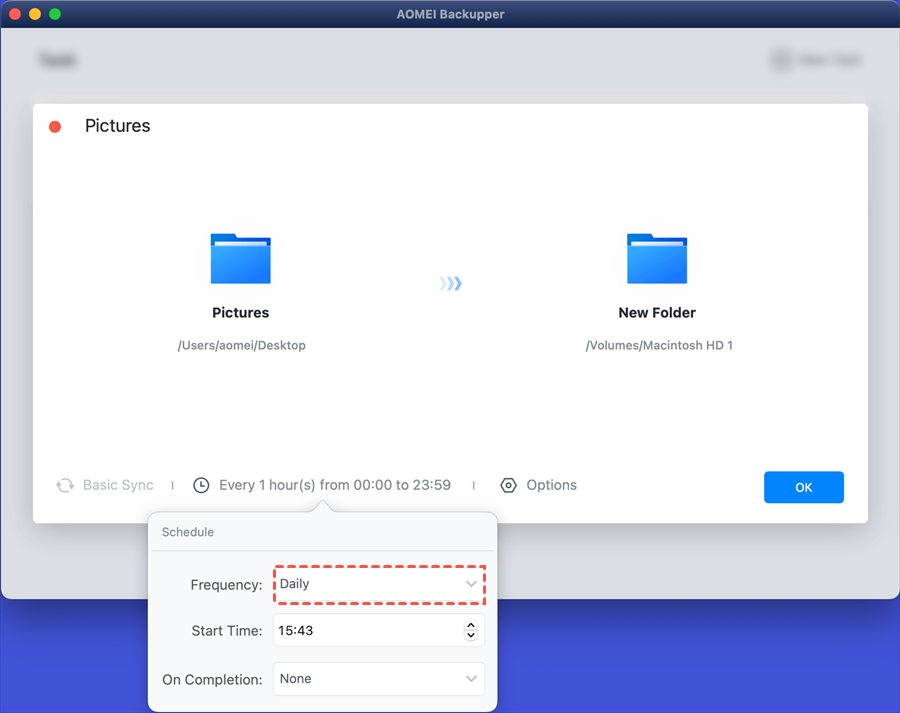Select the New Folder destination folder icon
Viewport: 900px width, 713px height.
tap(657, 258)
